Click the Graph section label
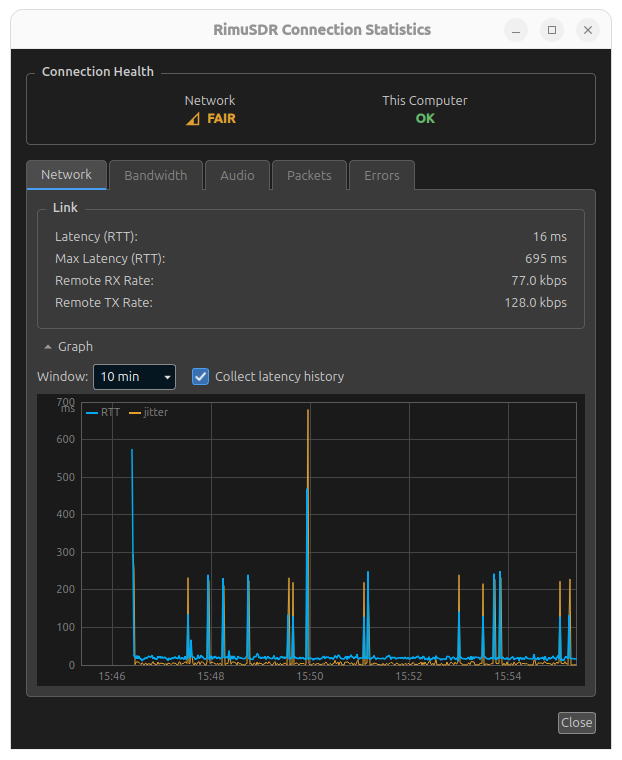The width and height of the screenshot is (622, 760). point(75,347)
